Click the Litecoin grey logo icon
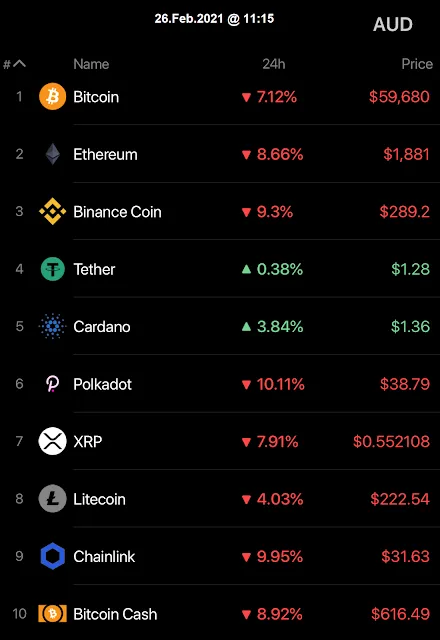The image size is (440, 640). 52,498
